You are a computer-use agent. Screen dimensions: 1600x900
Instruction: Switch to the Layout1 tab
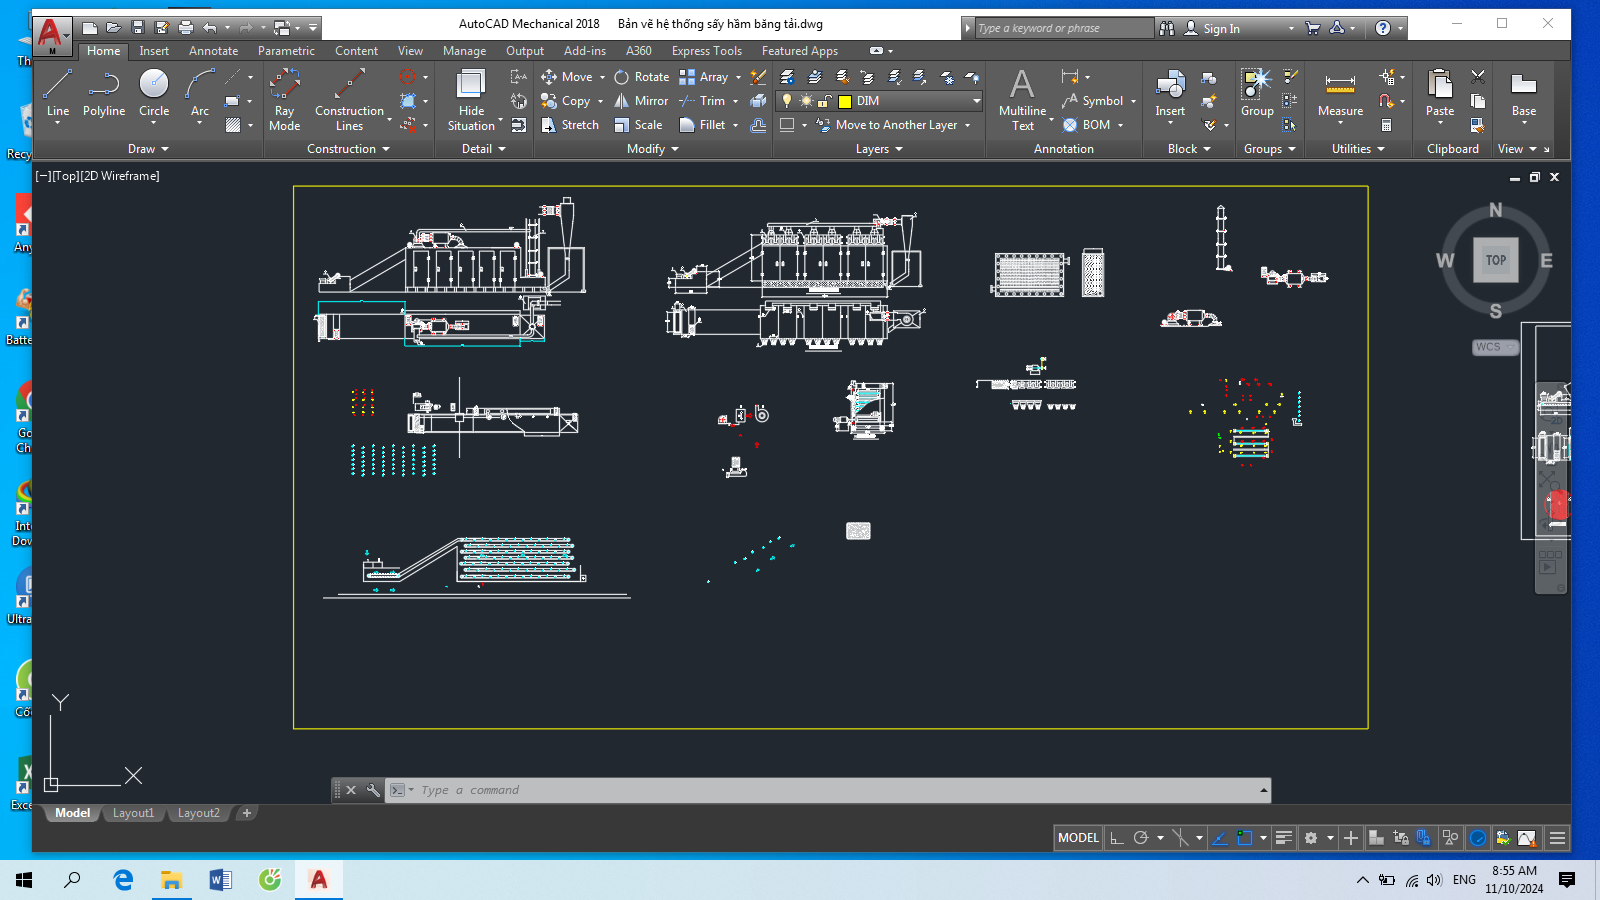133,813
